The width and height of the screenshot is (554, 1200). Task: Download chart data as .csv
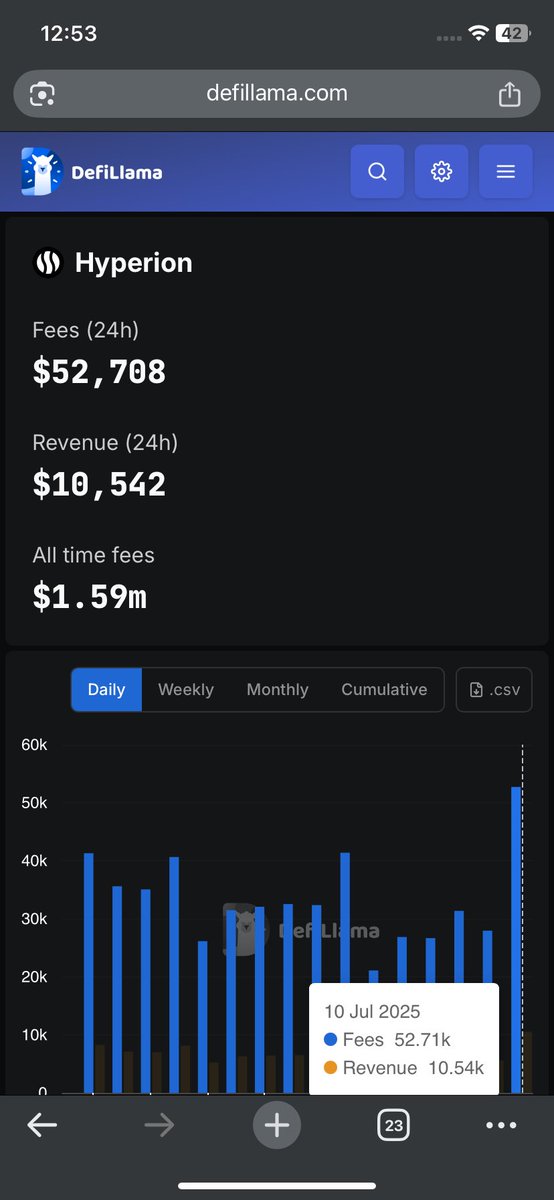[x=494, y=690]
